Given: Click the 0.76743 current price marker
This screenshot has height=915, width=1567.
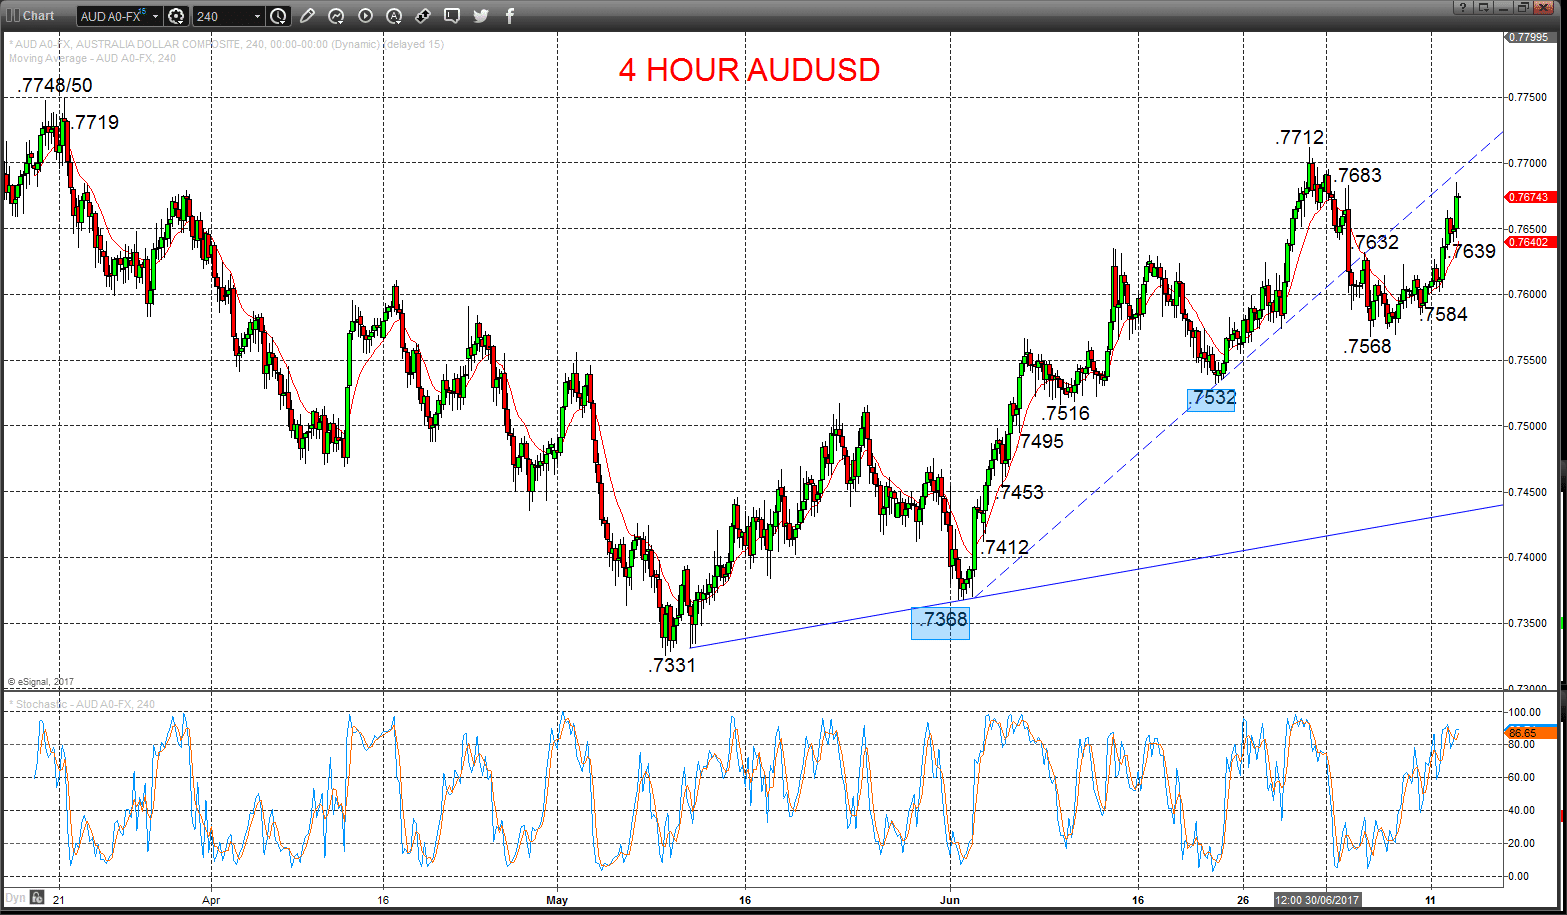Looking at the screenshot, I should click(x=1530, y=197).
